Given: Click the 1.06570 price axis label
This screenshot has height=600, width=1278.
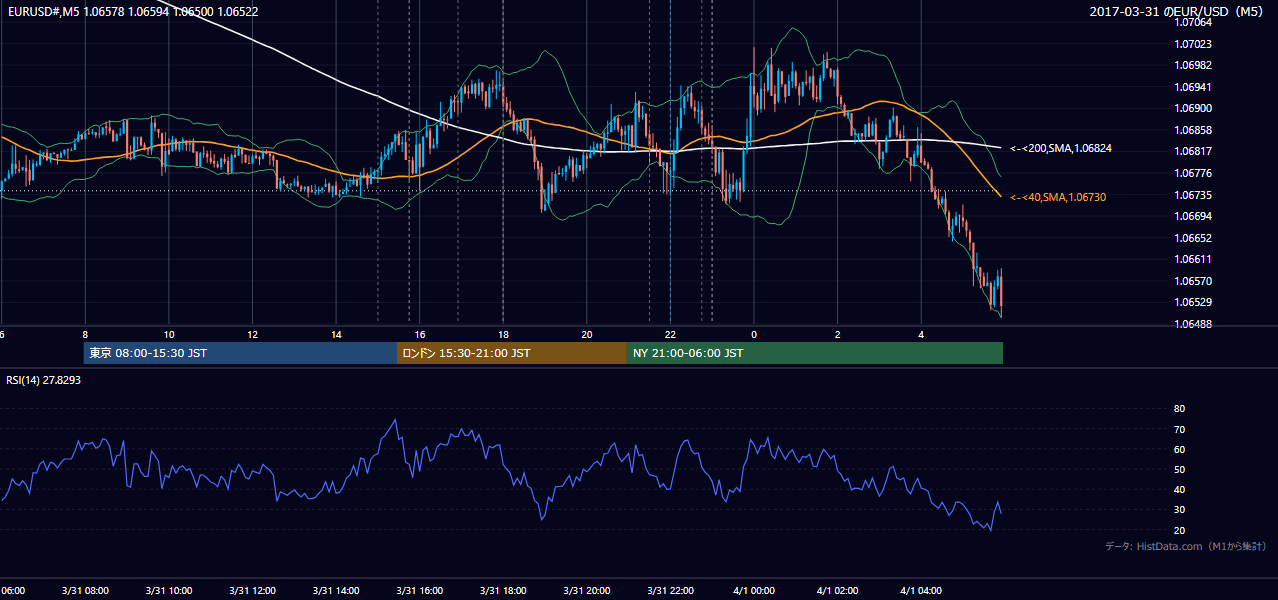Looking at the screenshot, I should [x=1194, y=282].
